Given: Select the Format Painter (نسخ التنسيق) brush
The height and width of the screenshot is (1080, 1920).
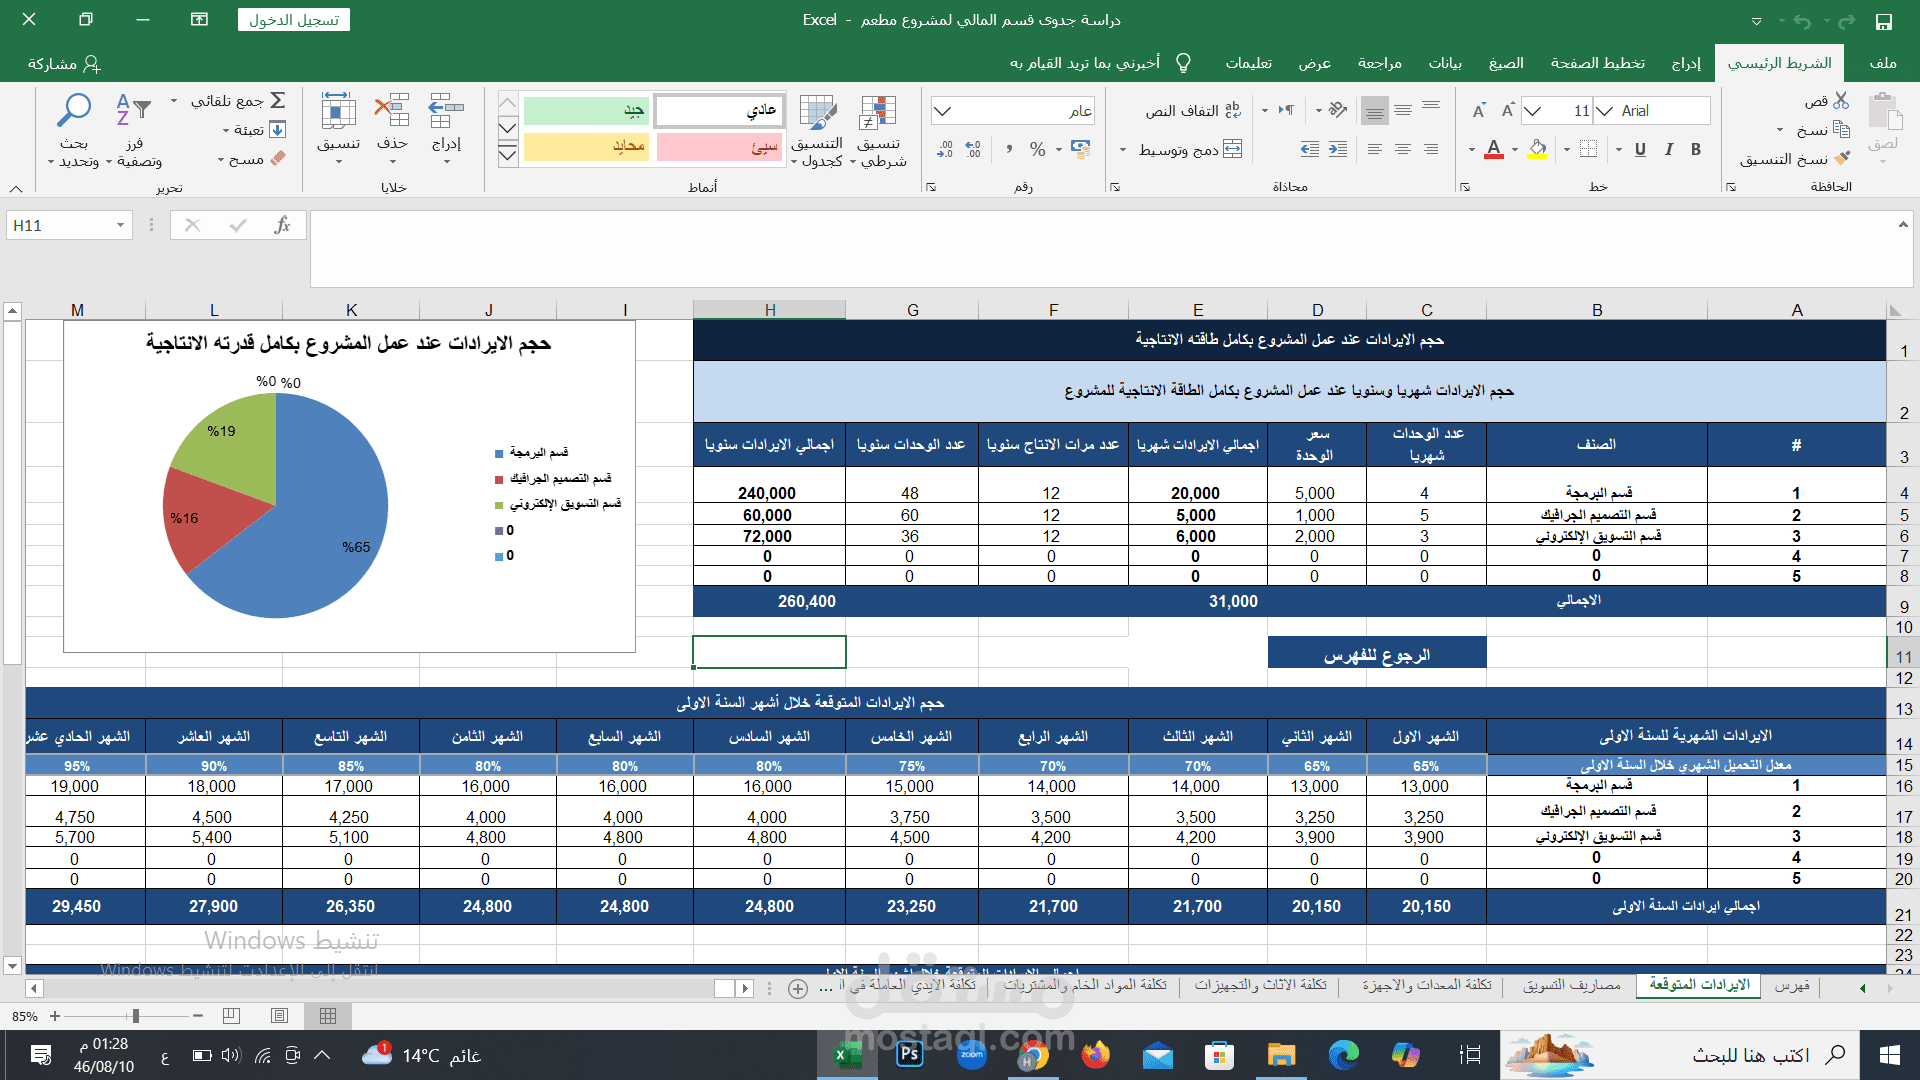Looking at the screenshot, I should coord(1842,159).
